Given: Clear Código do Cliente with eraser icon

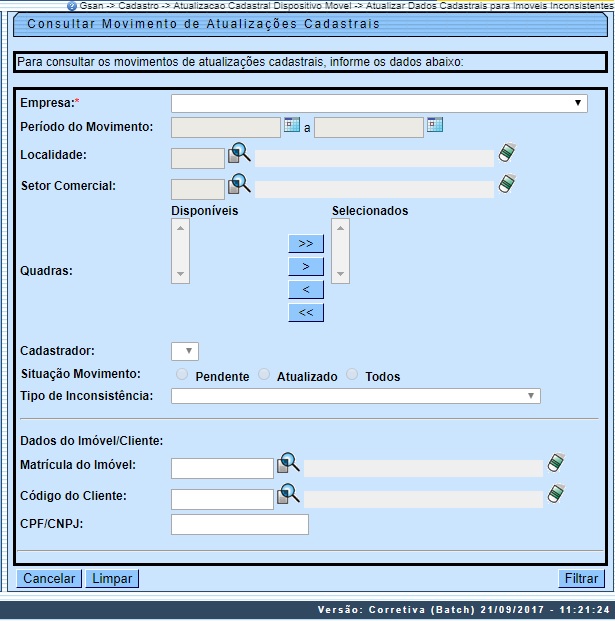Looking at the screenshot, I should tap(557, 494).
